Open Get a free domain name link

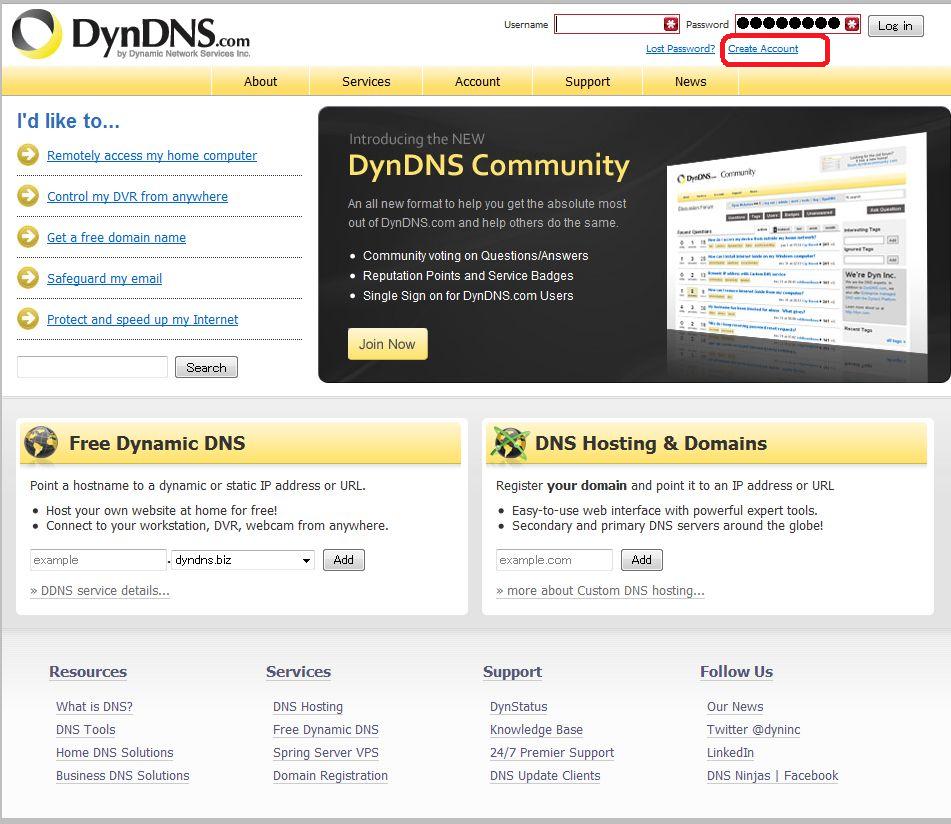tap(116, 237)
